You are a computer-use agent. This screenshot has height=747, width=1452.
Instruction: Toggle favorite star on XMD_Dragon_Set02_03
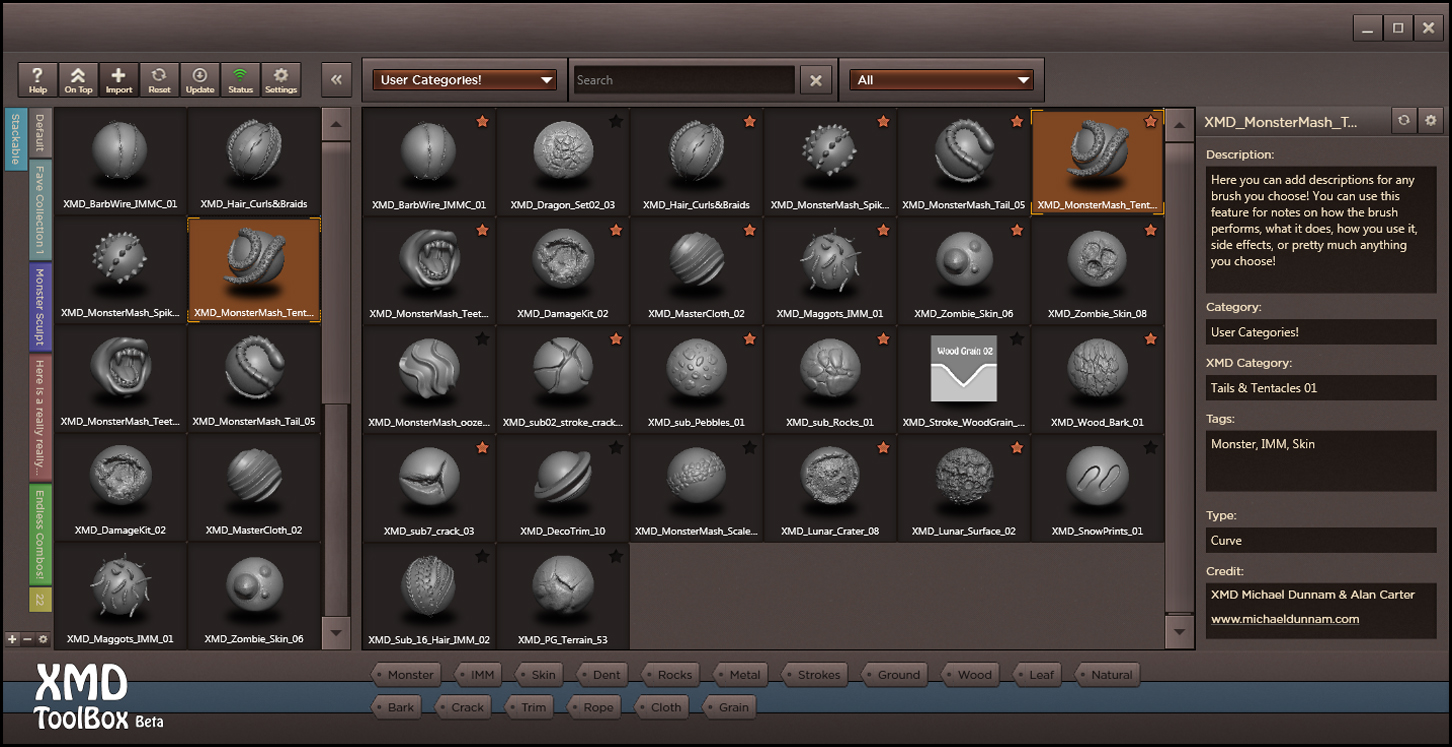[x=616, y=122]
